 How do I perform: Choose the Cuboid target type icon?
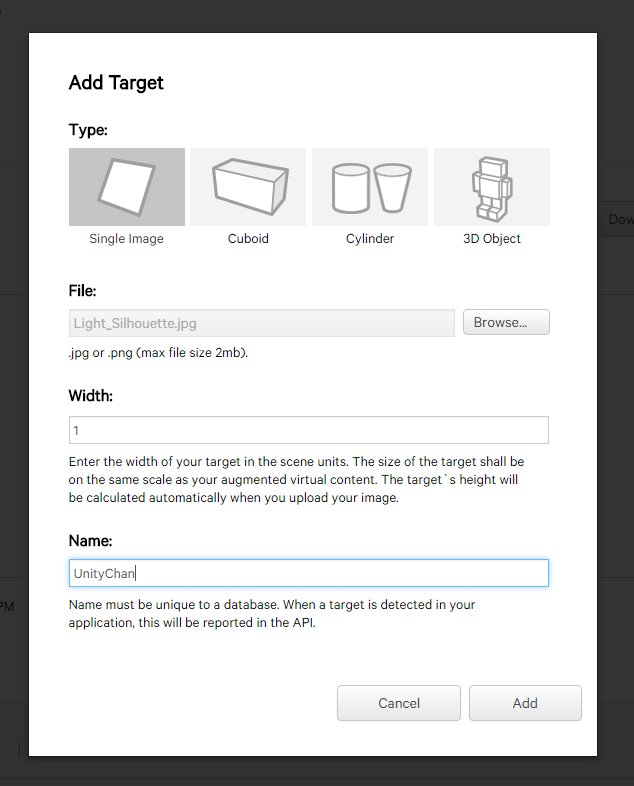pyautogui.click(x=248, y=186)
